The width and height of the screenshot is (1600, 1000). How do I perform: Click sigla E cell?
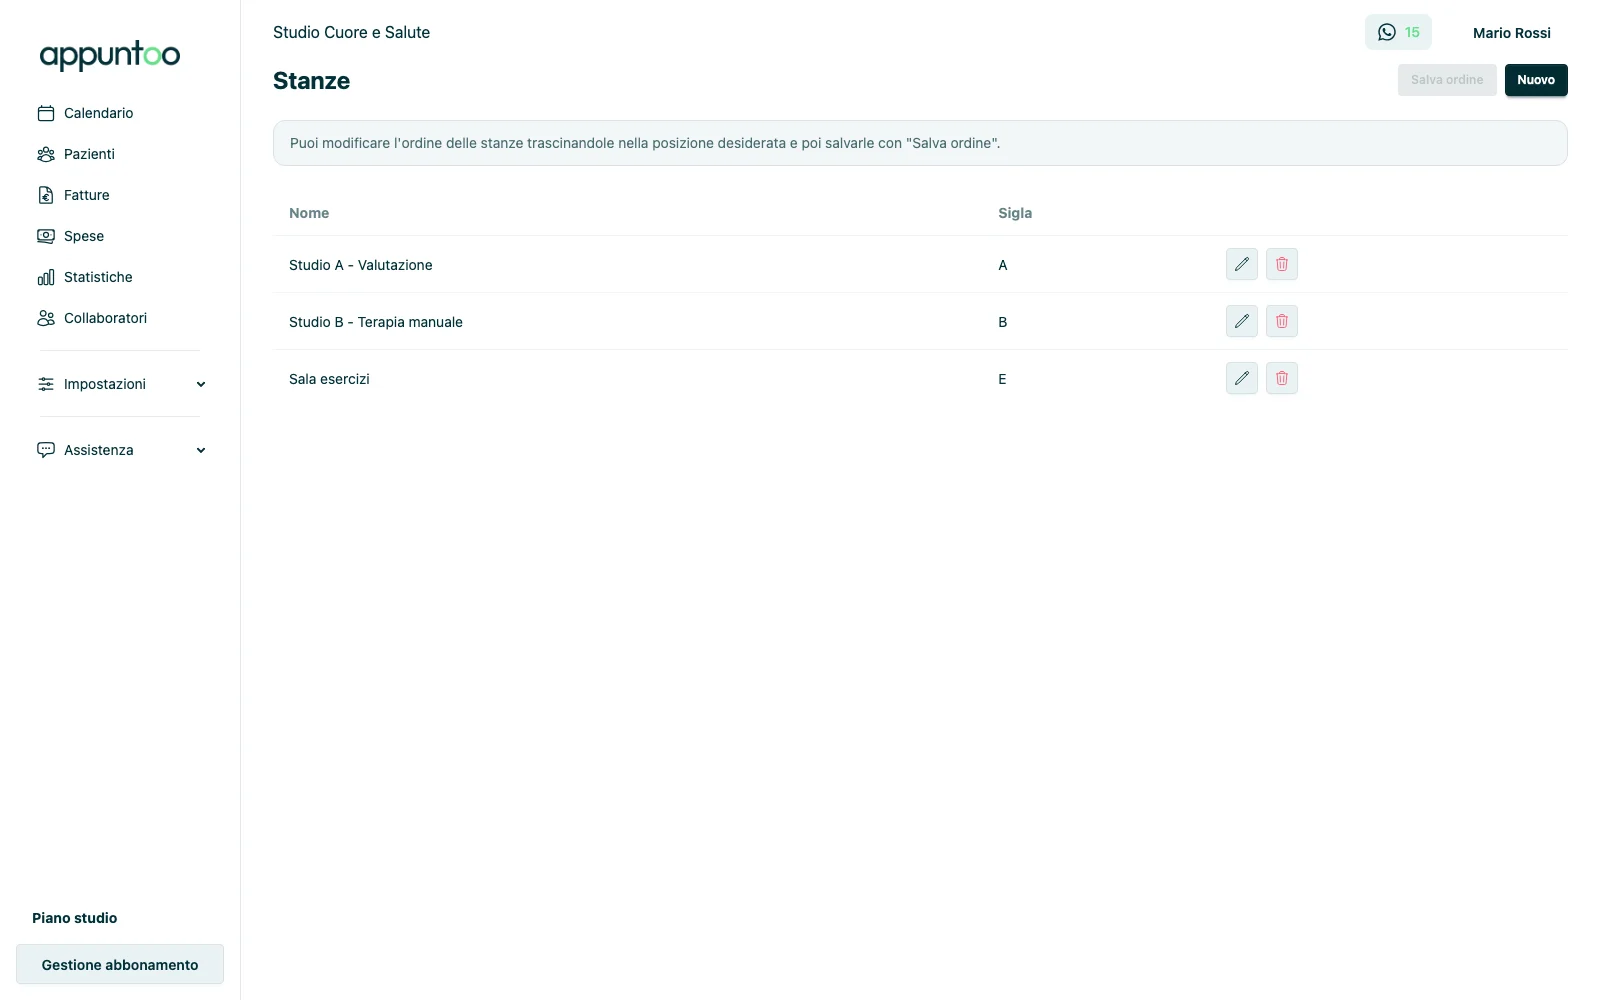click(1002, 379)
